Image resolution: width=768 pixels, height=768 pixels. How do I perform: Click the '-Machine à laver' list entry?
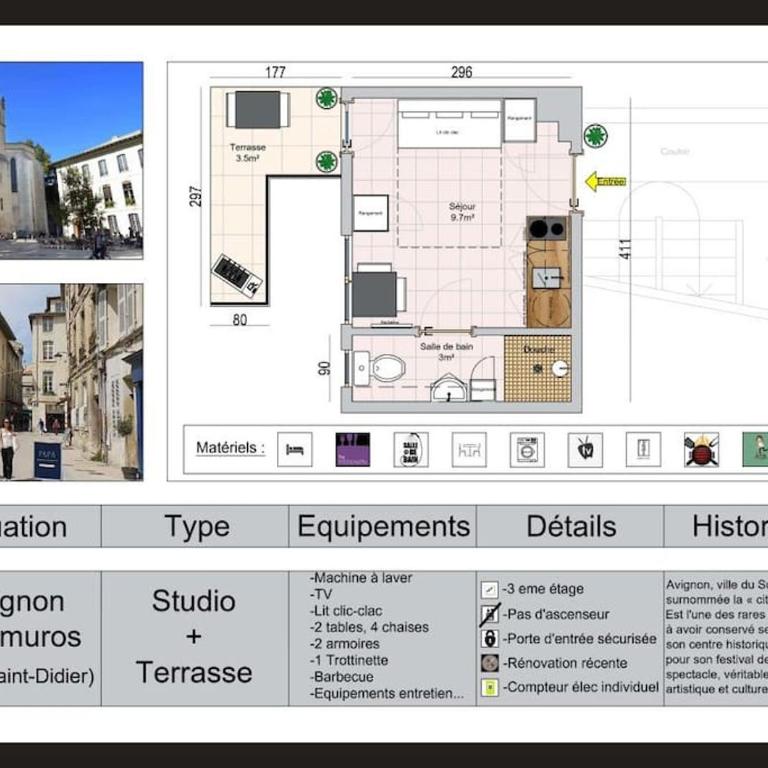pos(360,578)
